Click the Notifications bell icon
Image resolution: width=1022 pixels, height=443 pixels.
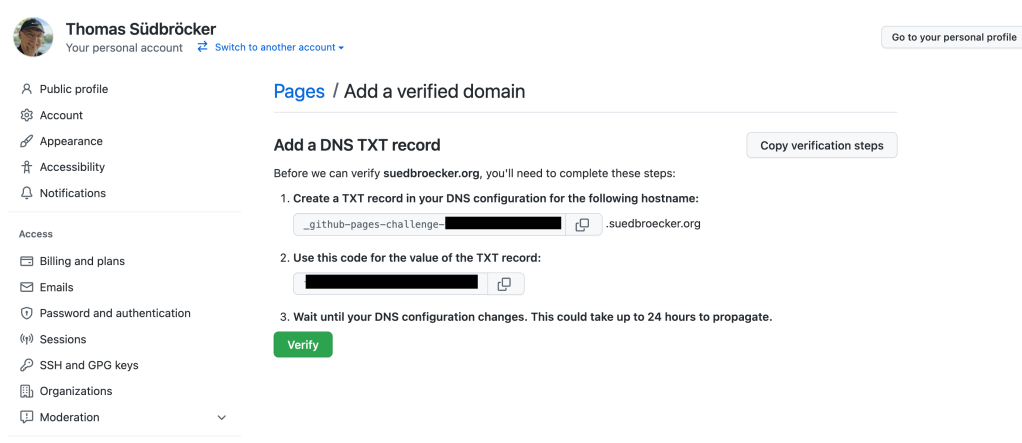tap(27, 193)
